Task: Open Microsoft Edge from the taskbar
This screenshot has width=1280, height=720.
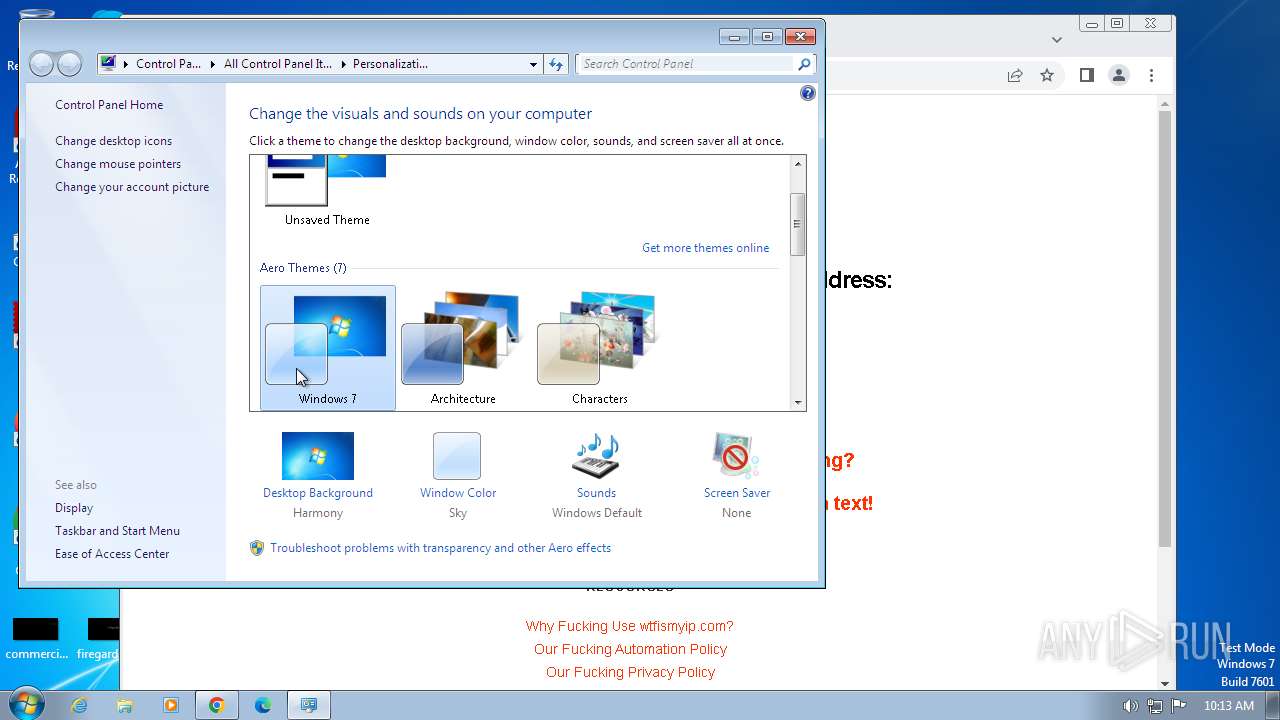Action: pos(263,705)
